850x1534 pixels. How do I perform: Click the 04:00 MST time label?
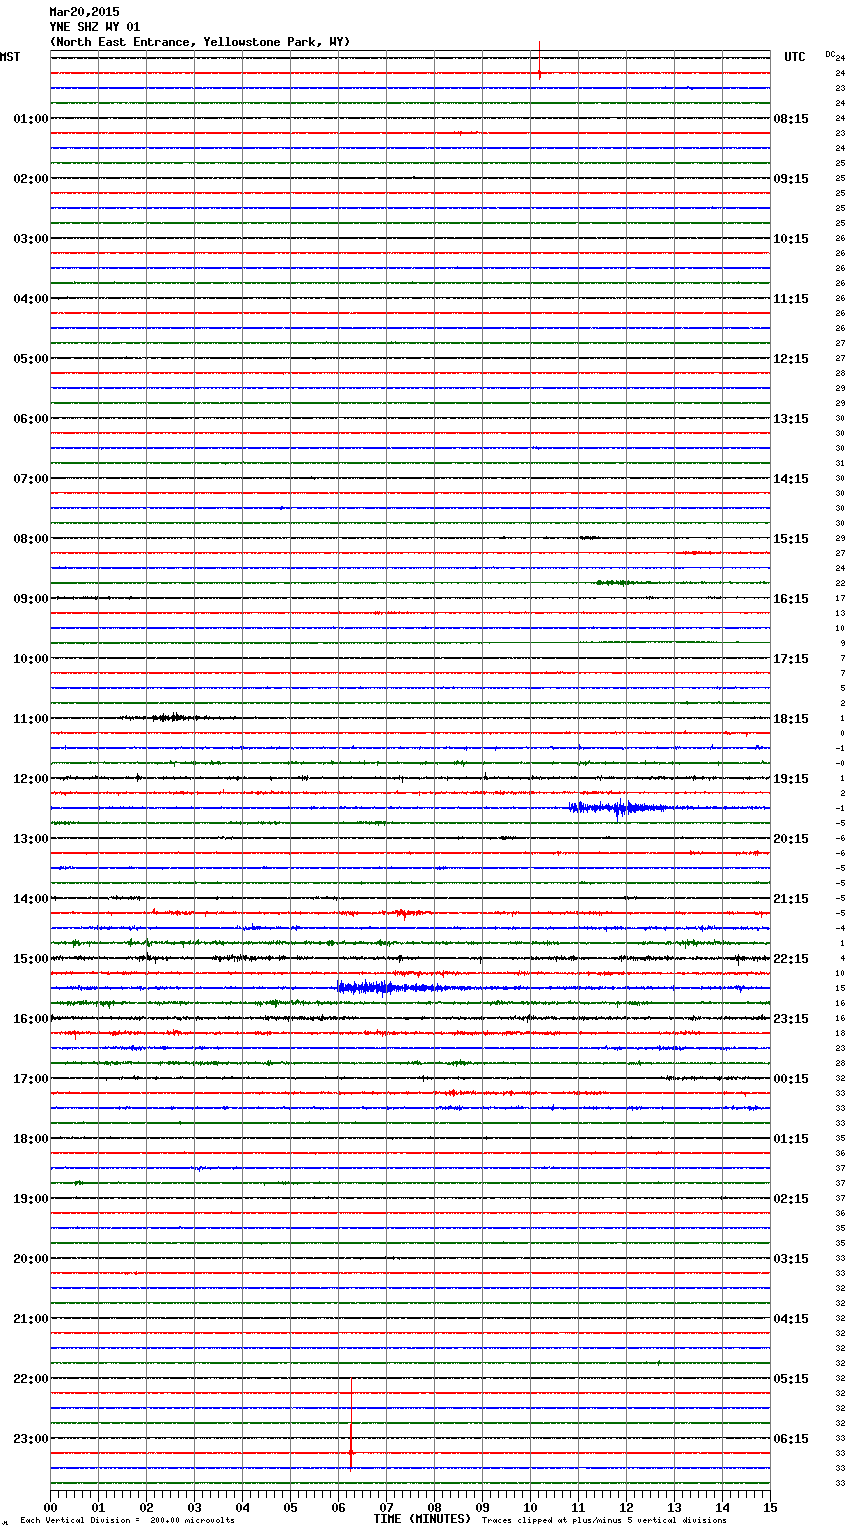pyautogui.click(x=31, y=299)
